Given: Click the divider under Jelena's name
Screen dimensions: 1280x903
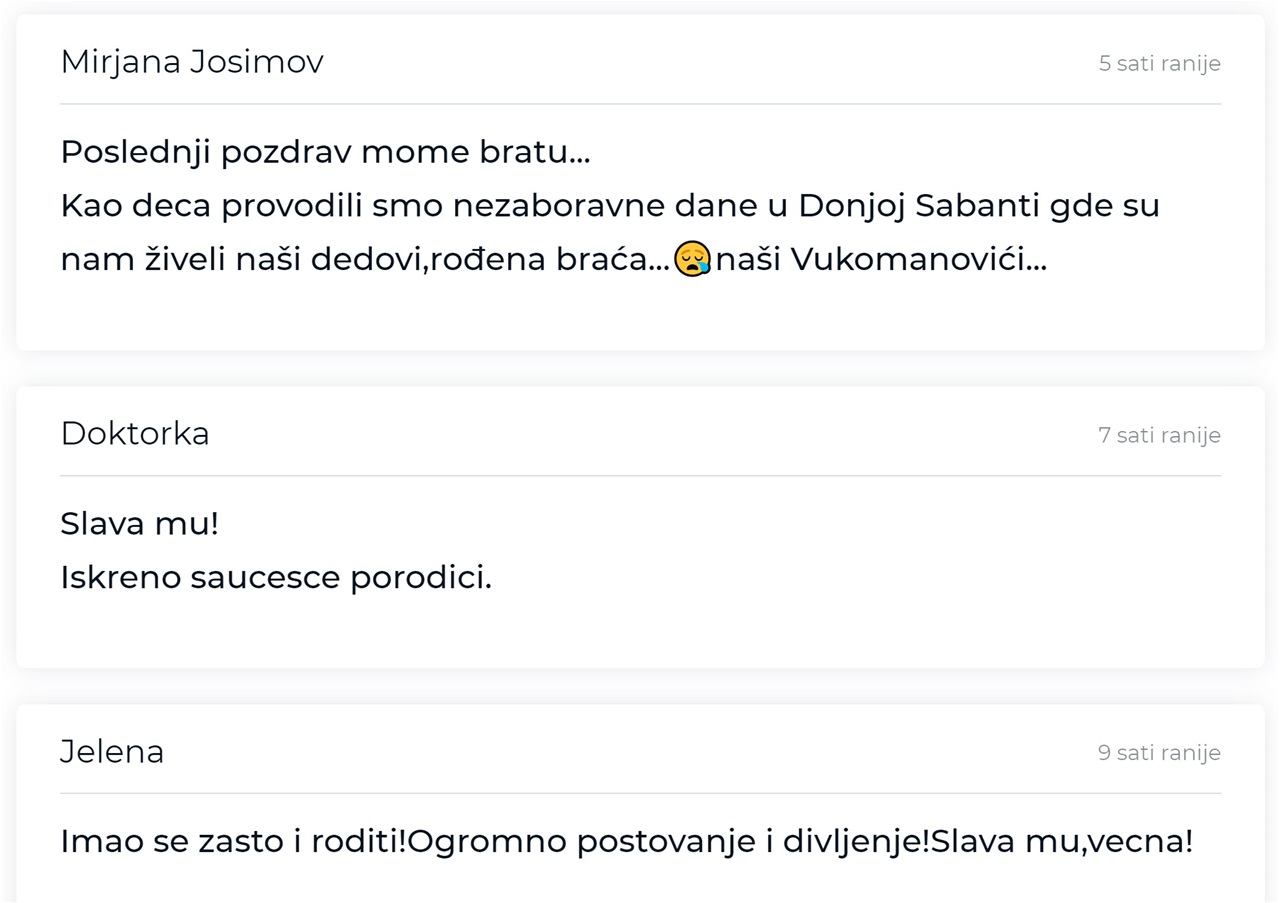Looking at the screenshot, I should point(640,793).
